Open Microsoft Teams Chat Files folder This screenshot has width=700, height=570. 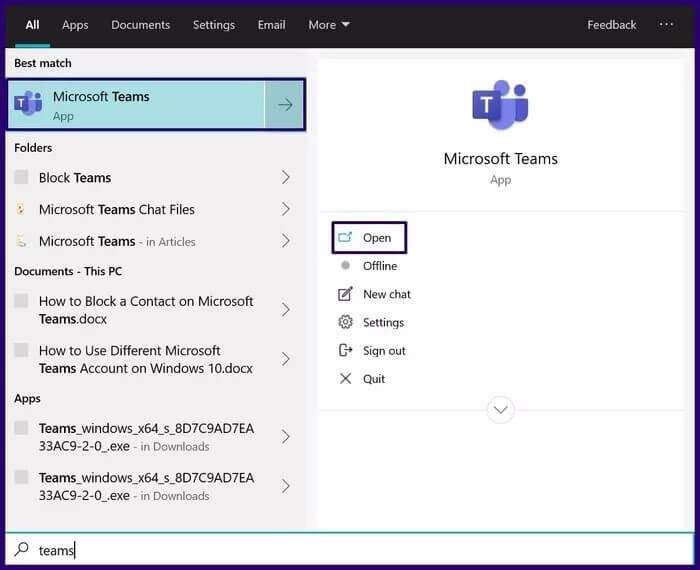point(116,209)
